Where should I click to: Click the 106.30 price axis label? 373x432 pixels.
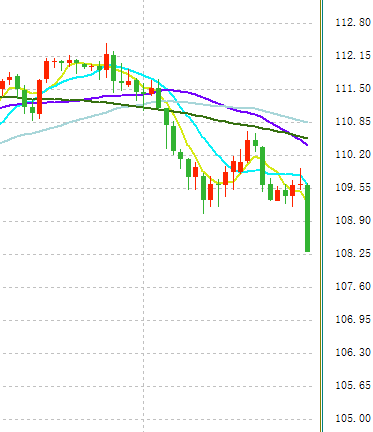[353, 352]
